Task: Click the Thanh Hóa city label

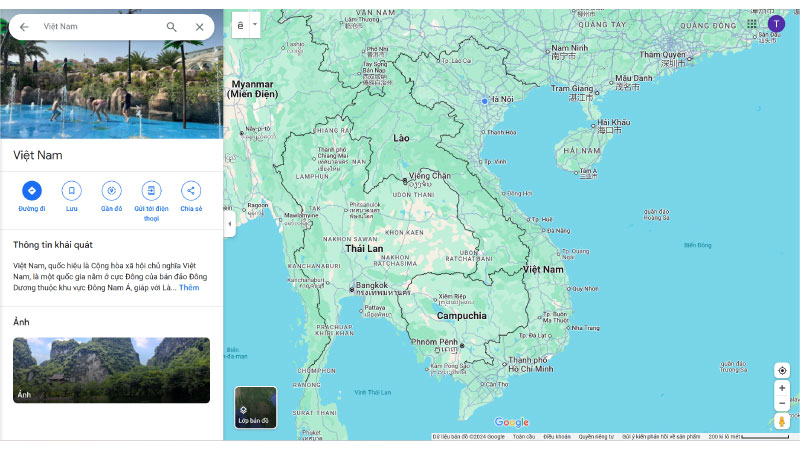Action: (x=501, y=132)
